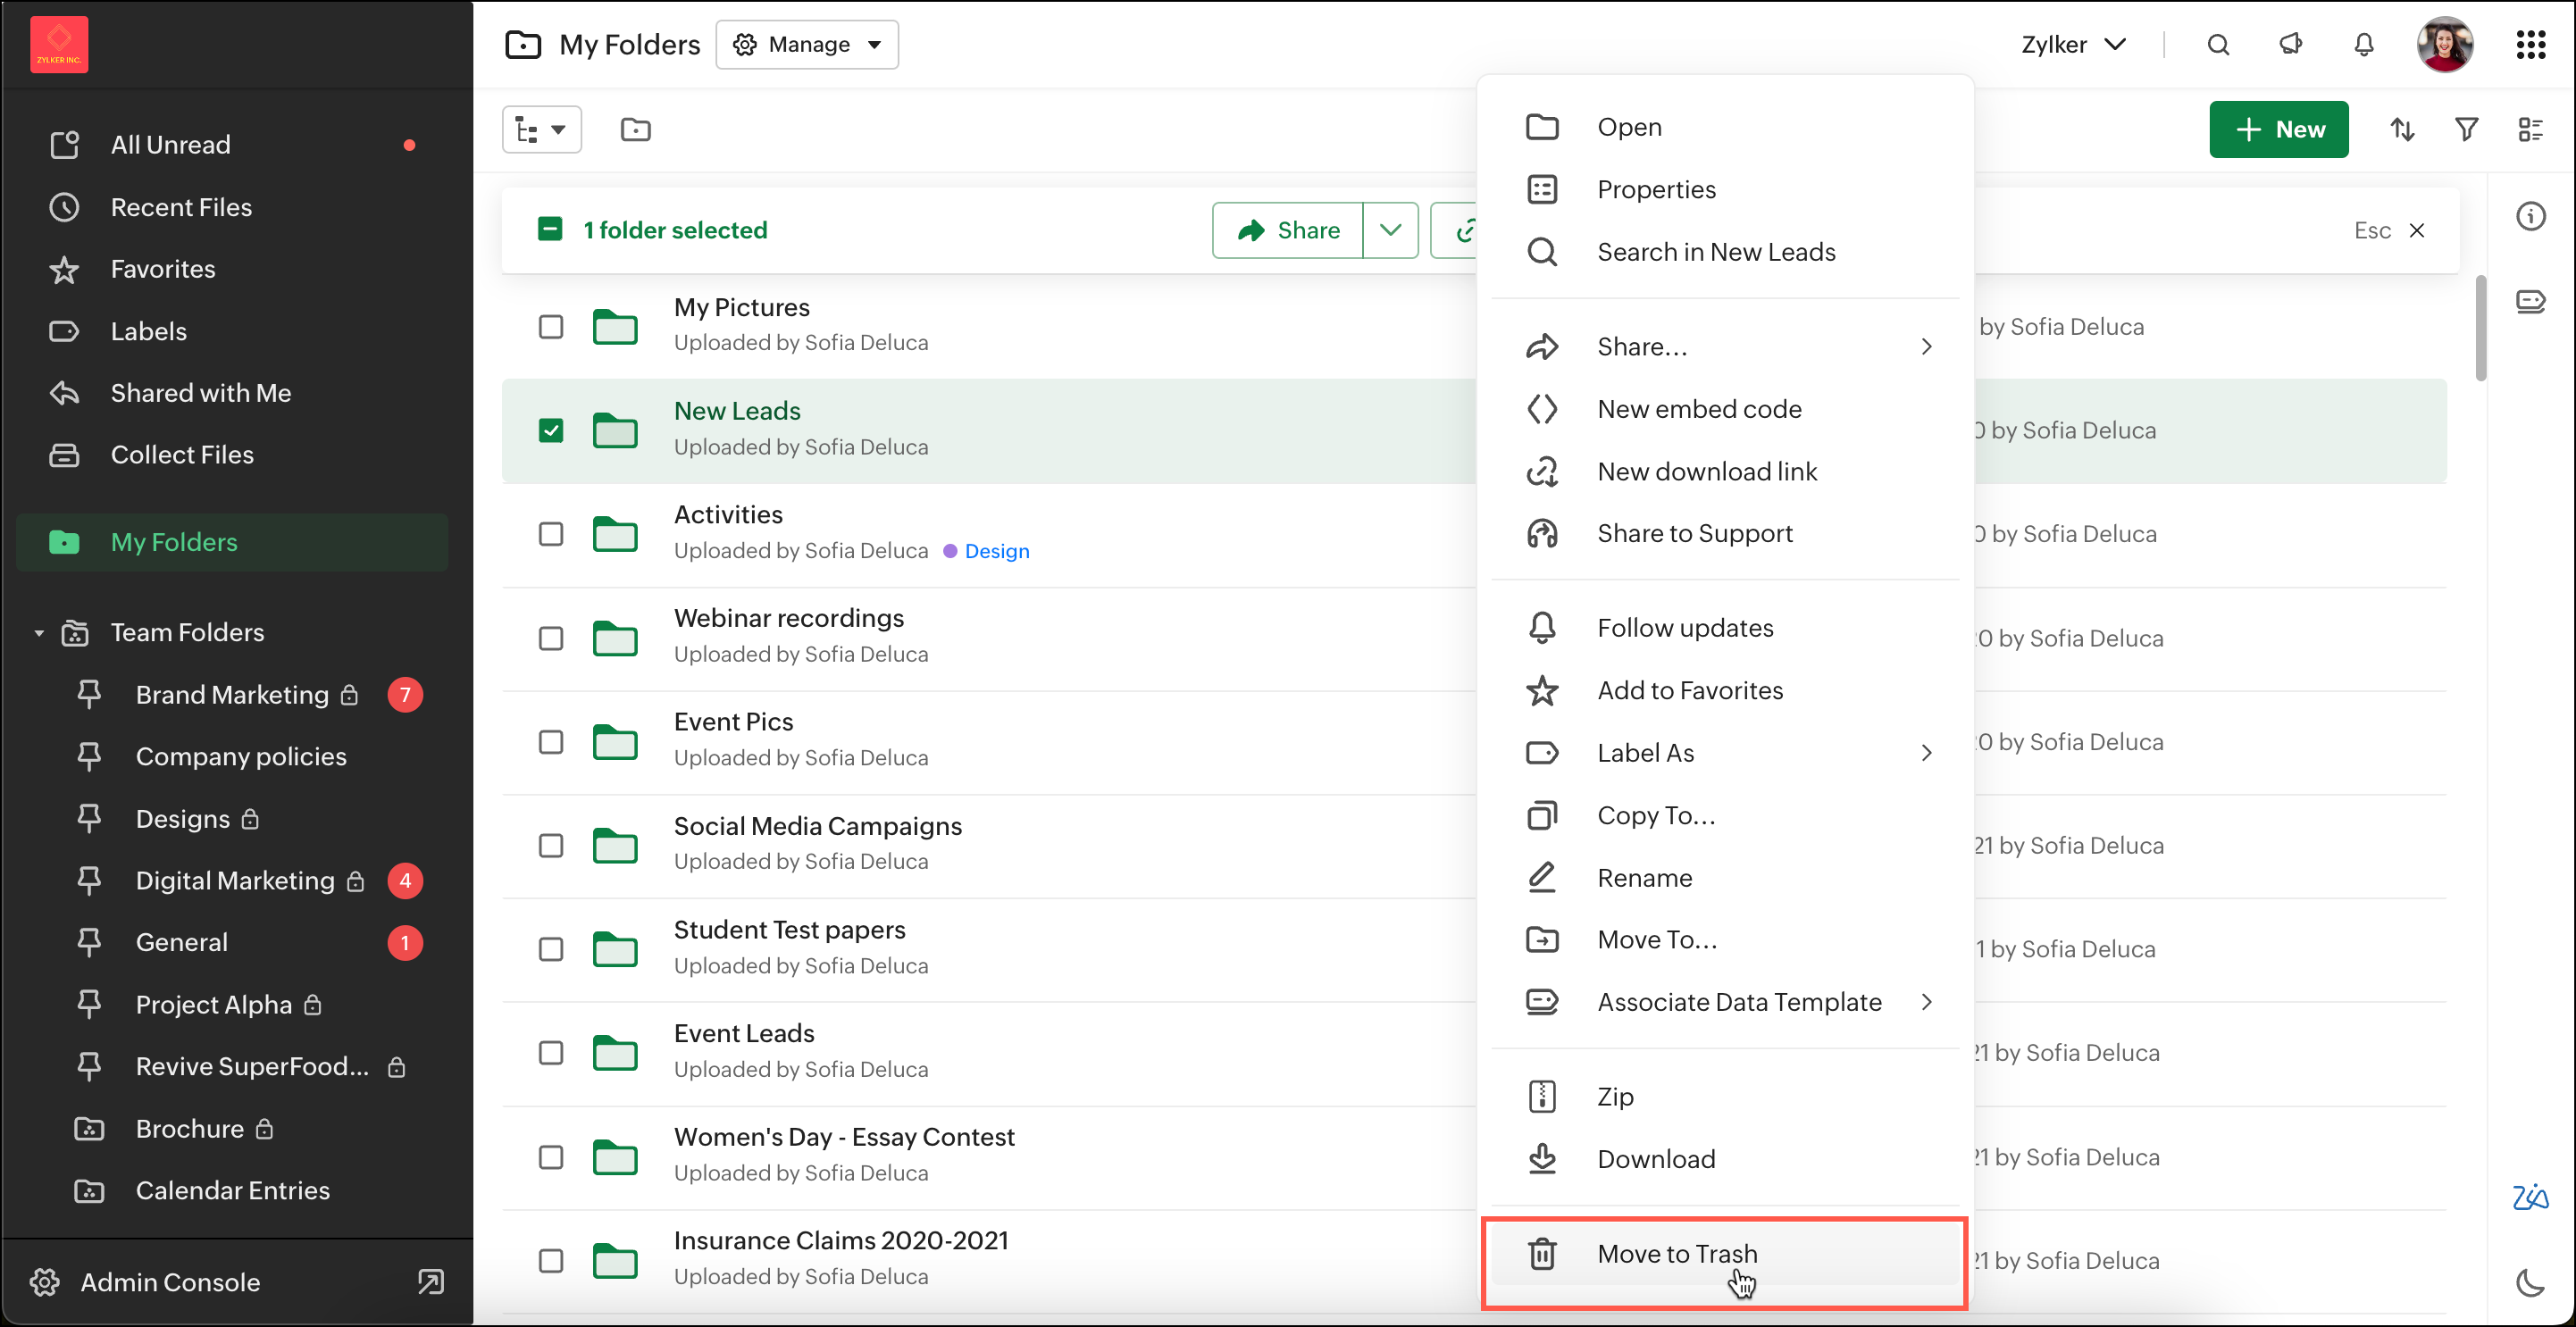Image resolution: width=2576 pixels, height=1327 pixels.
Task: Open Admin Console in the sidebar
Action: tap(170, 1282)
